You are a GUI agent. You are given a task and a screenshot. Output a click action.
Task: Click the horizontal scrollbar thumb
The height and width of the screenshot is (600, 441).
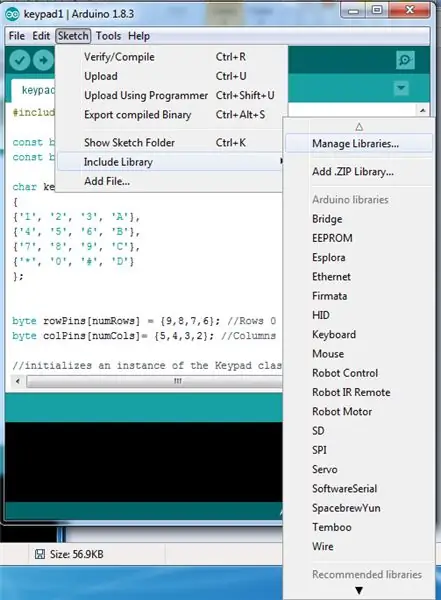point(154,381)
